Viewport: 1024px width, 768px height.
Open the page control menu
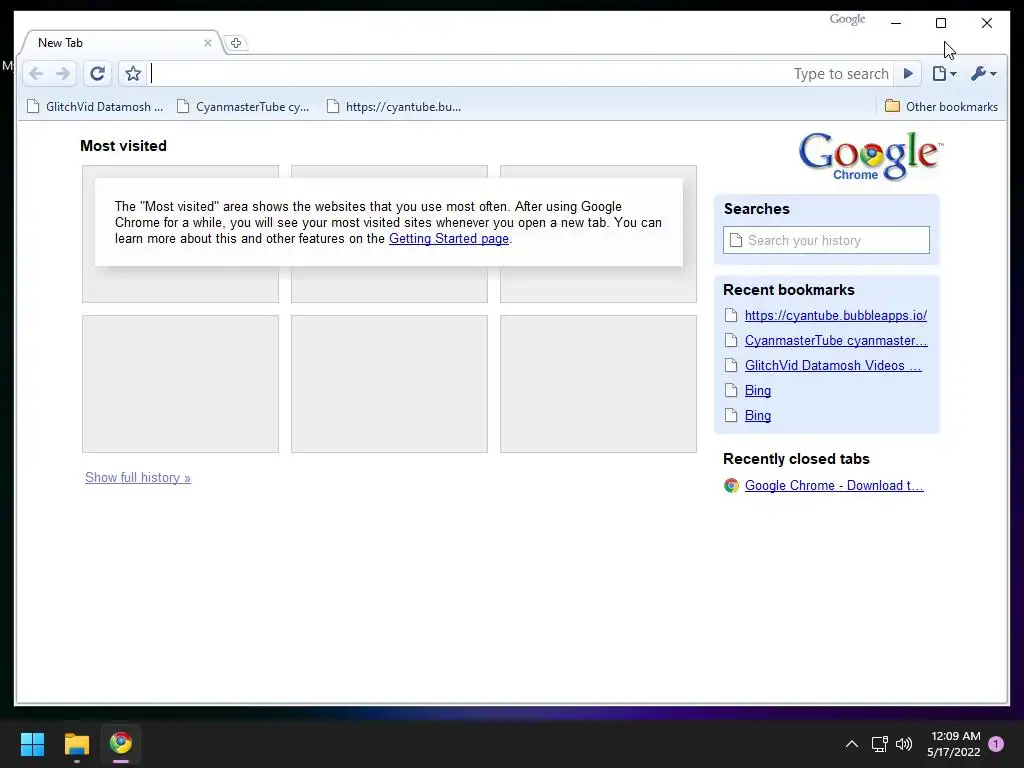click(x=944, y=74)
